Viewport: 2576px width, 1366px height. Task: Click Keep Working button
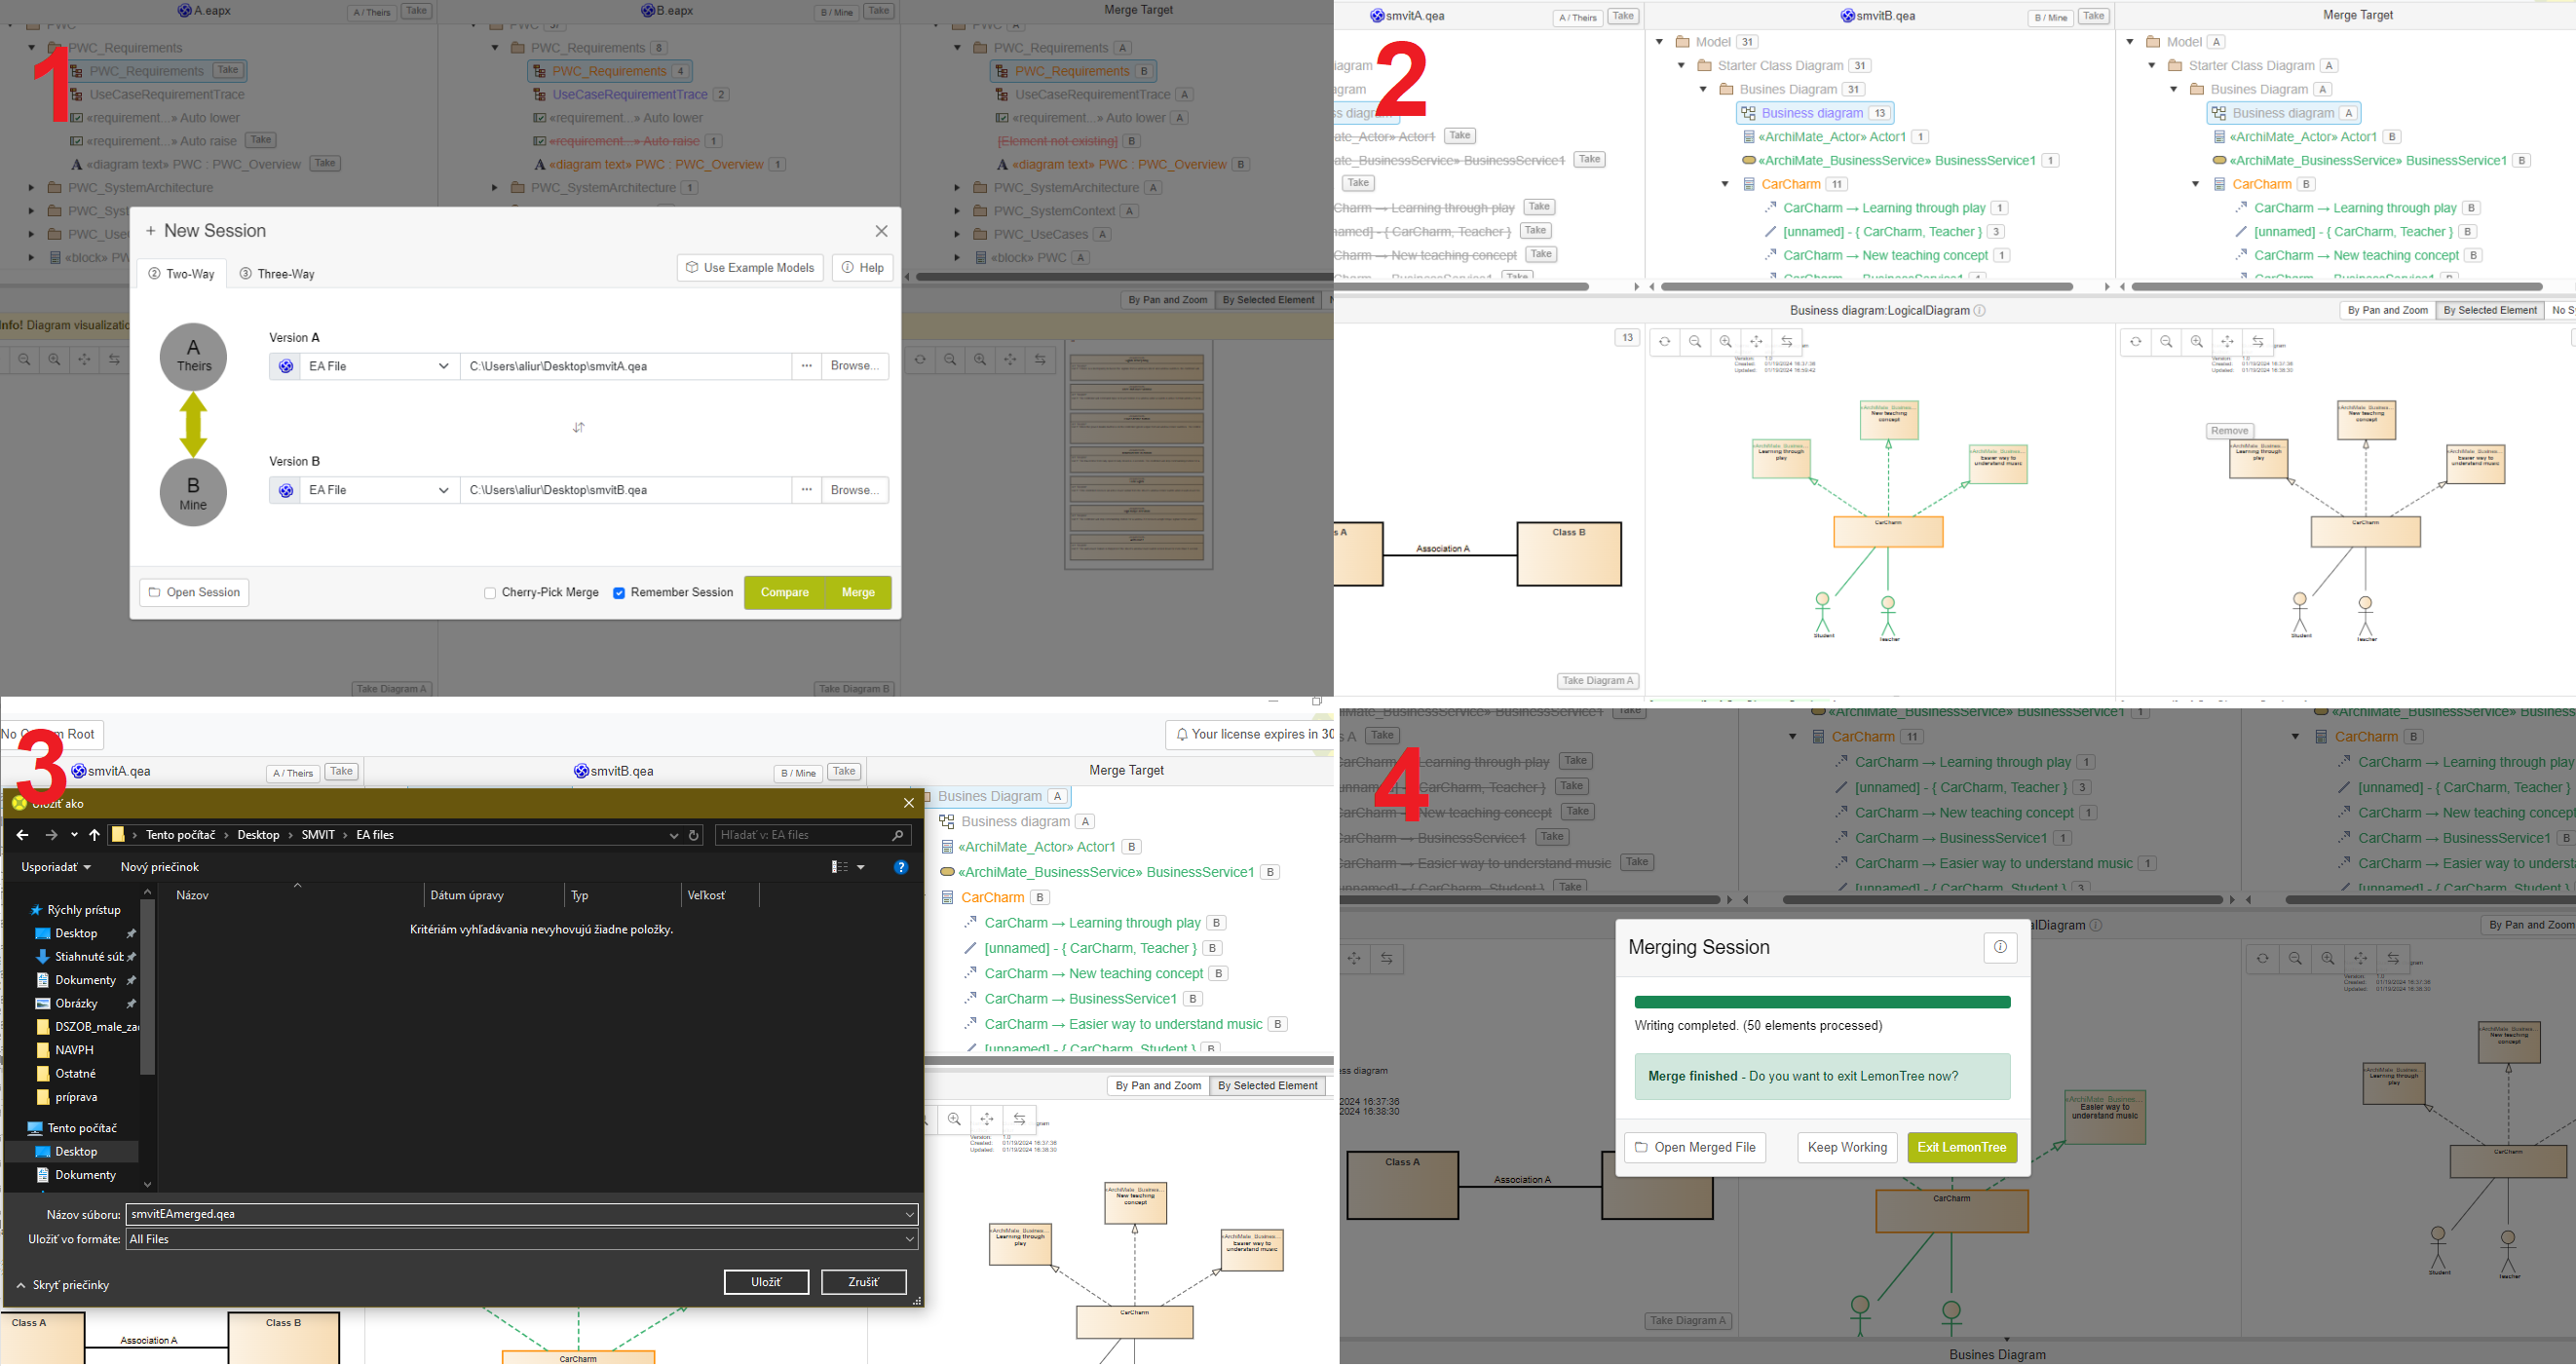[1847, 1148]
